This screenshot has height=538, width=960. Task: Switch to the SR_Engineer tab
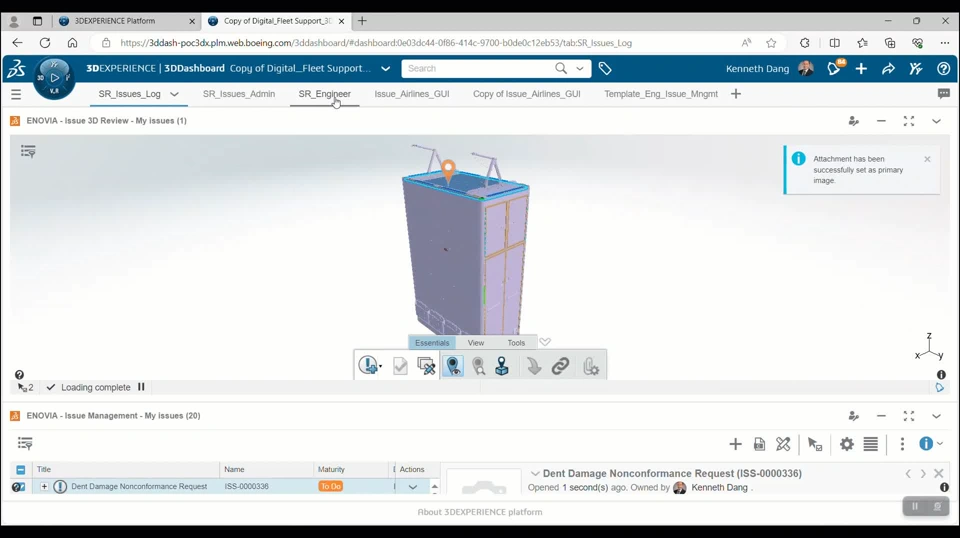click(324, 94)
